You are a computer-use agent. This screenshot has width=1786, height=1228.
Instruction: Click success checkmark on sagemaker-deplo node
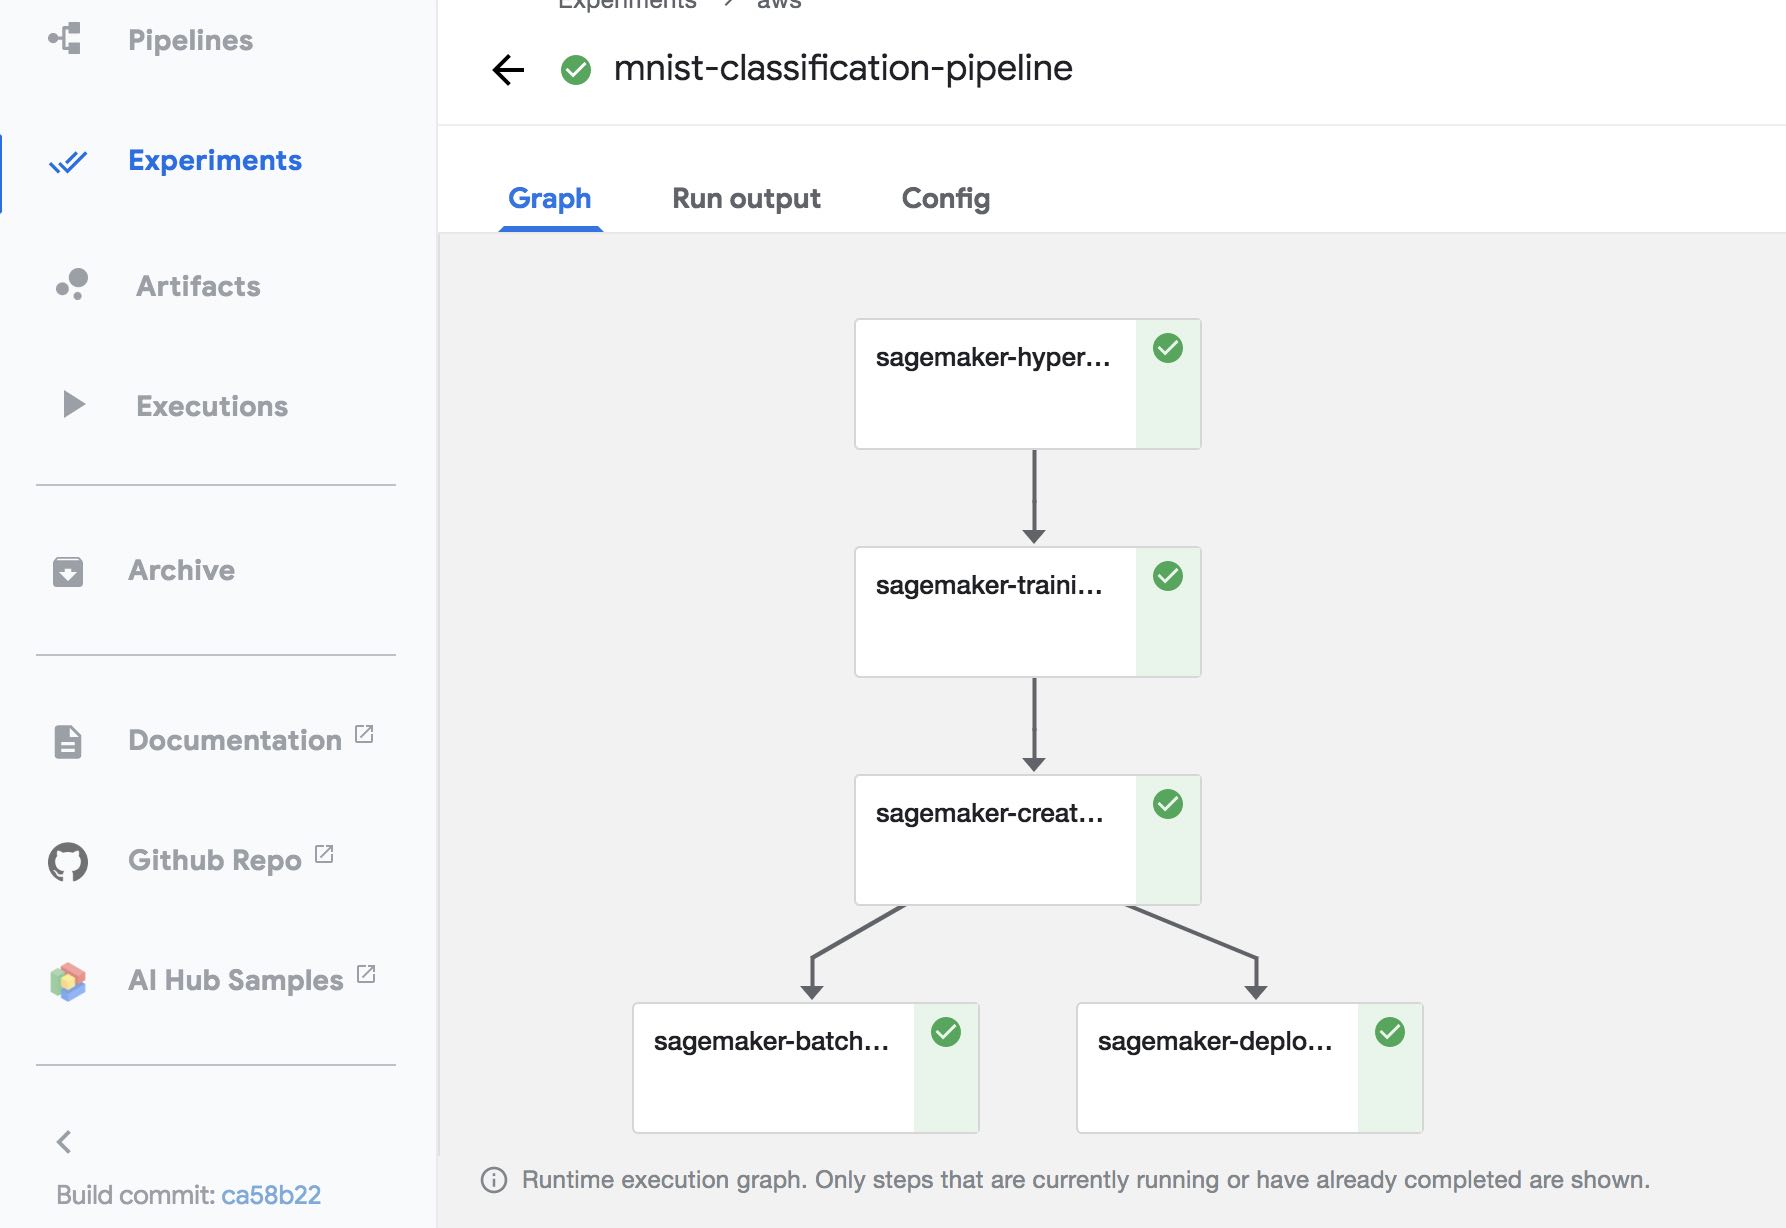(1390, 1032)
